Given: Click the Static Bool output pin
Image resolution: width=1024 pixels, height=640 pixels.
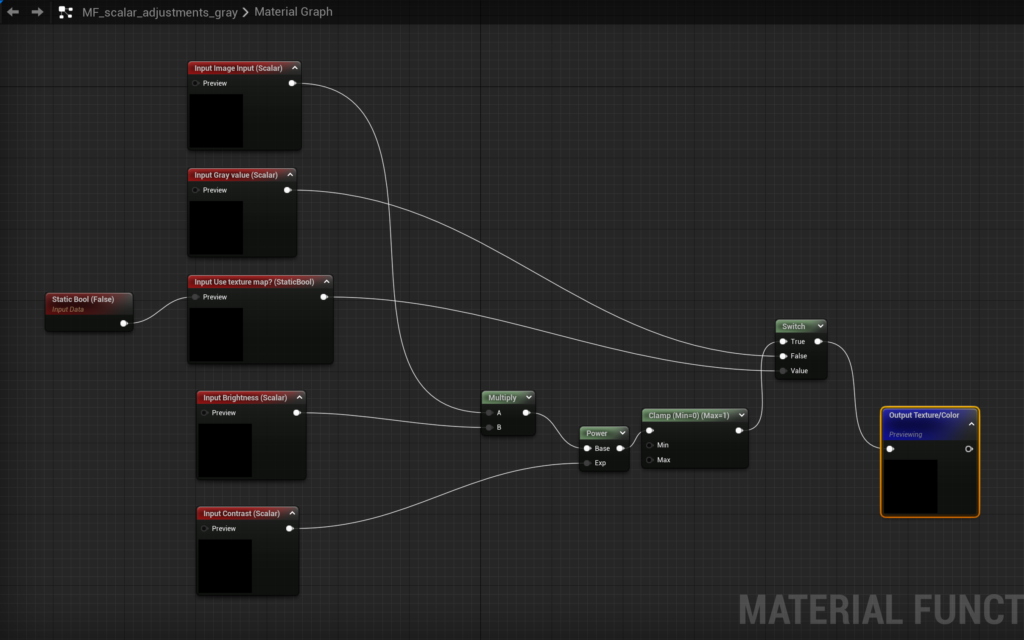Looking at the screenshot, I should pos(123,323).
